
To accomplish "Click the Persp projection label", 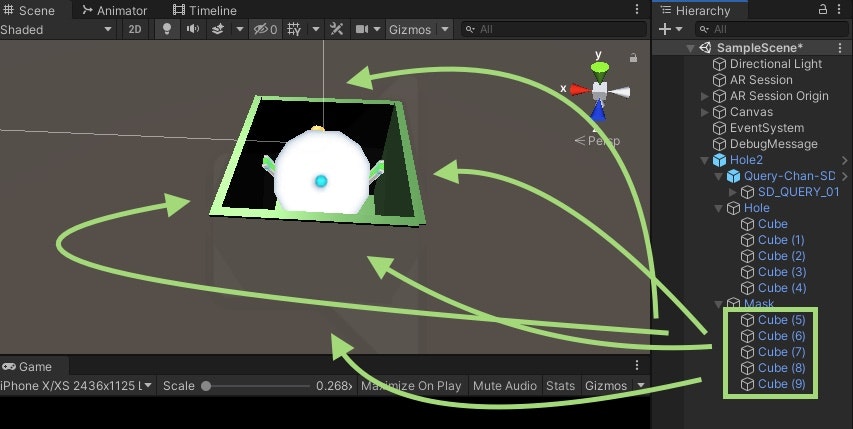I will [597, 141].
